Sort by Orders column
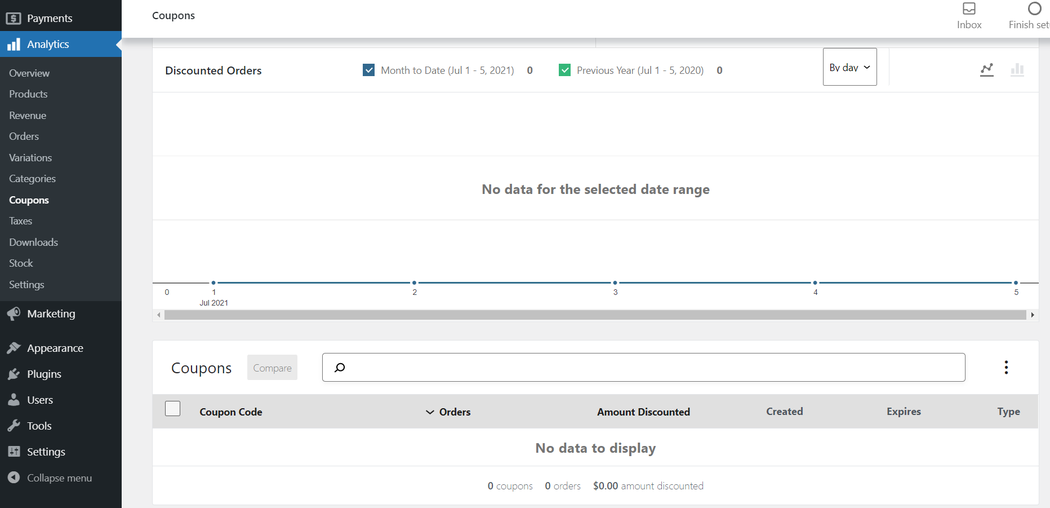Viewport: 1050px width, 508px height. click(x=448, y=412)
